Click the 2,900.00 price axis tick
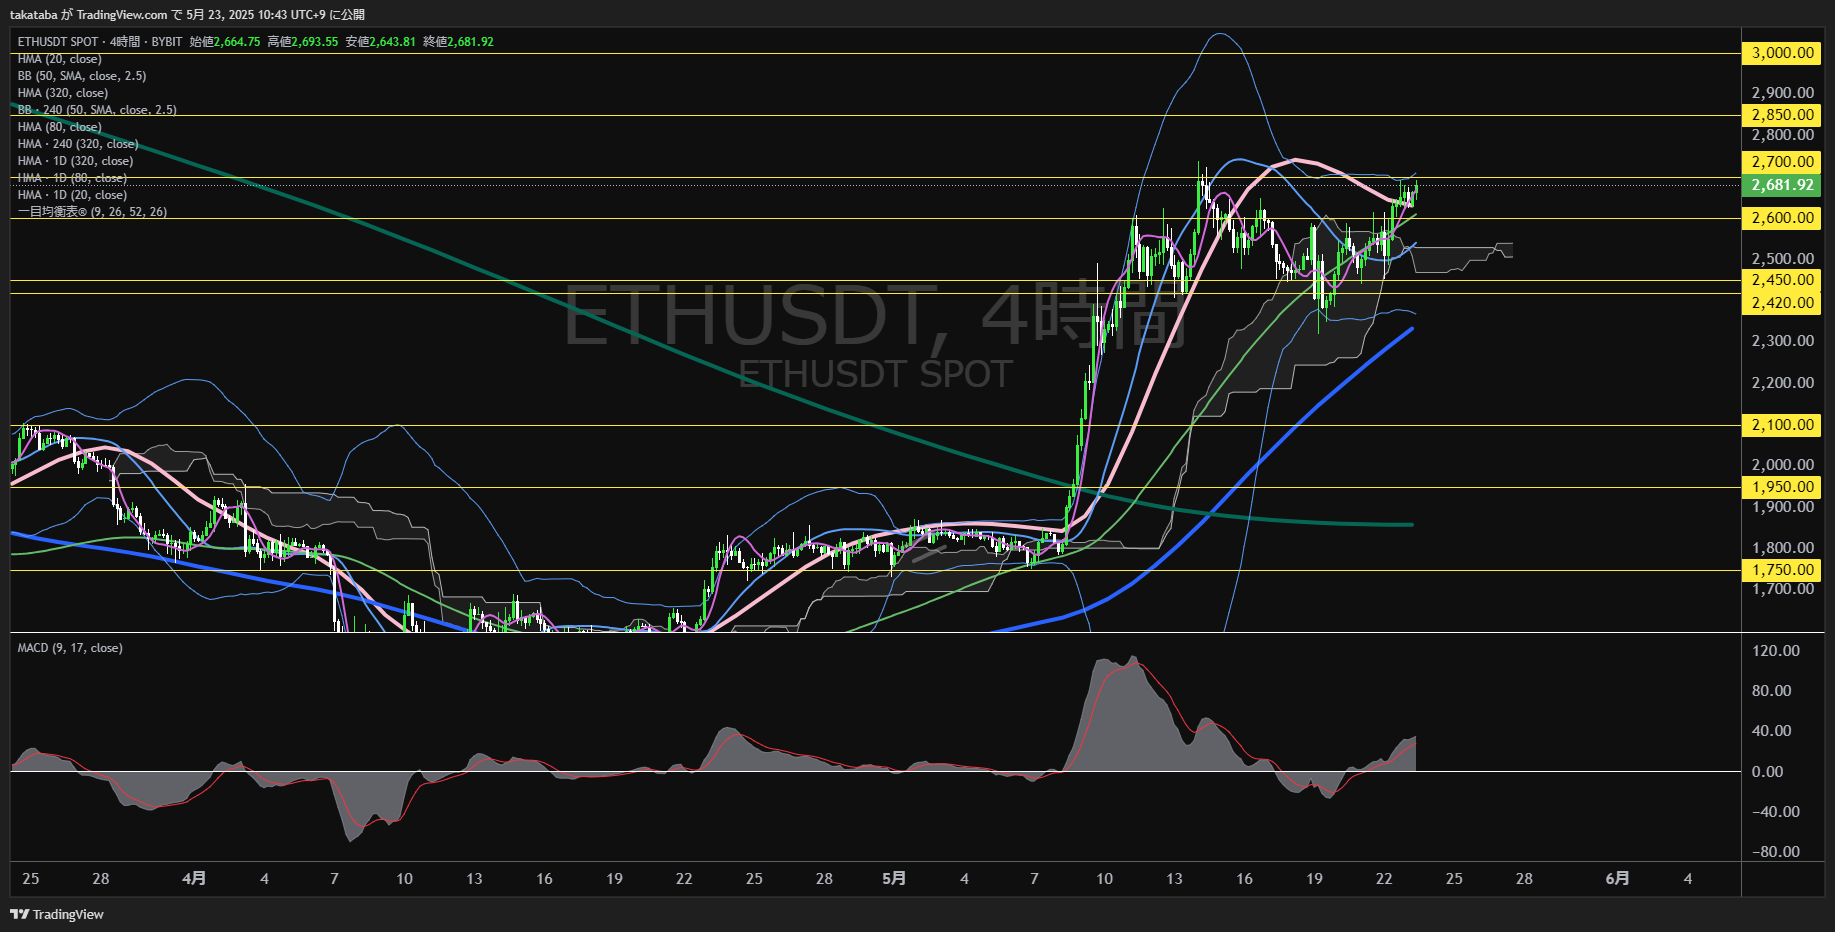This screenshot has width=1835, height=932. pos(1782,93)
